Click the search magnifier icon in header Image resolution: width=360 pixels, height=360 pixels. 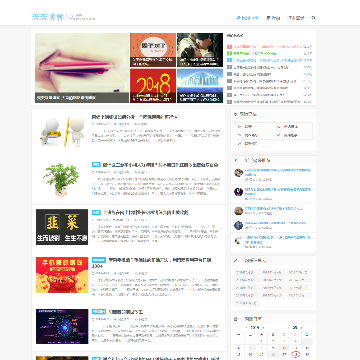pos(313,18)
